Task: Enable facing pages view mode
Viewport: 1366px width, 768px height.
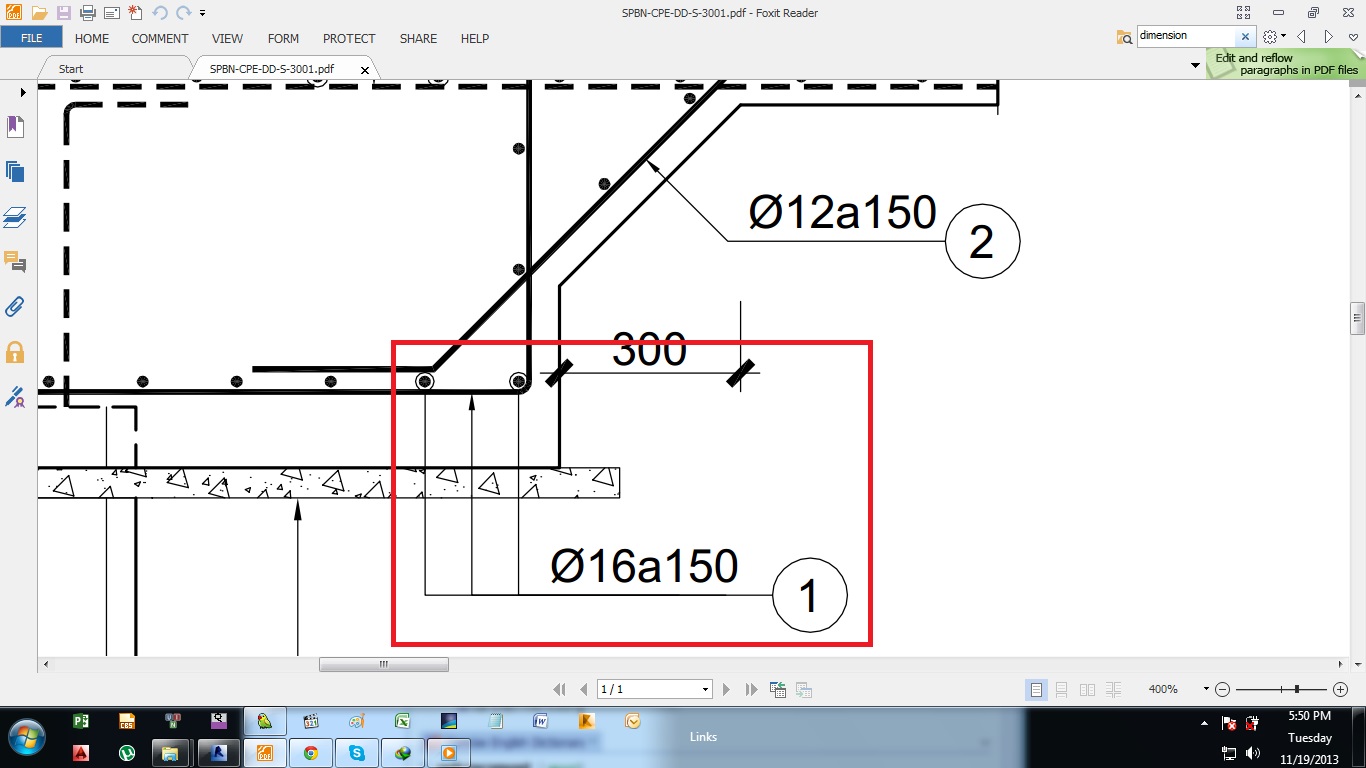Action: (x=1088, y=689)
